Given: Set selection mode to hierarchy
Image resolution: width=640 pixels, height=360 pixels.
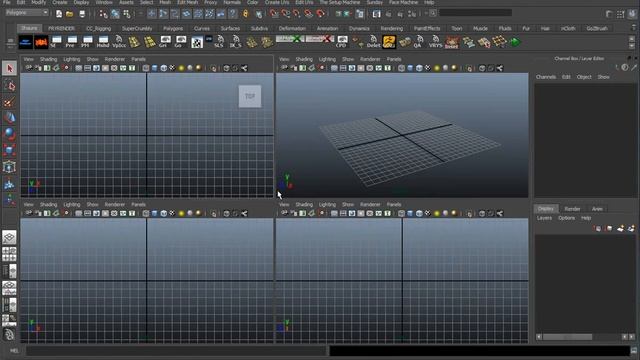Looking at the screenshot, I should (103, 14).
